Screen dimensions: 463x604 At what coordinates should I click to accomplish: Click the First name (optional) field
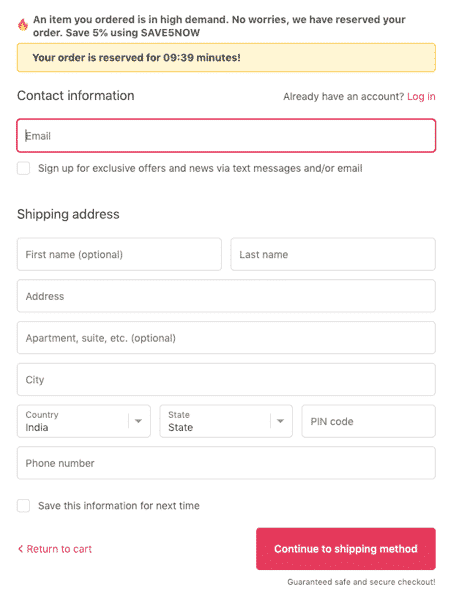click(119, 254)
